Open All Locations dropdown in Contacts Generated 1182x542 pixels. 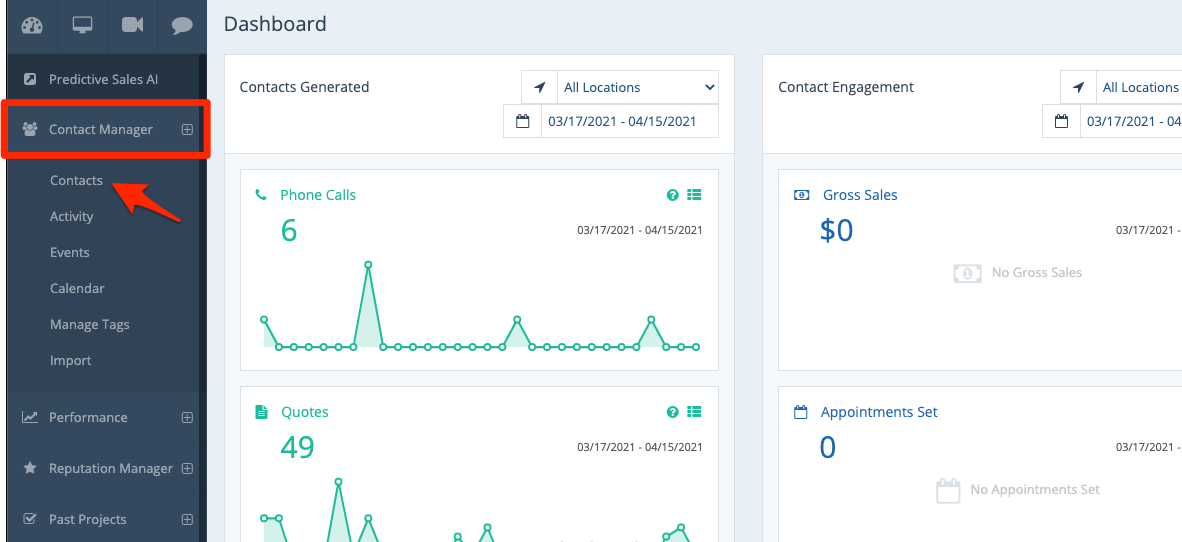point(638,87)
